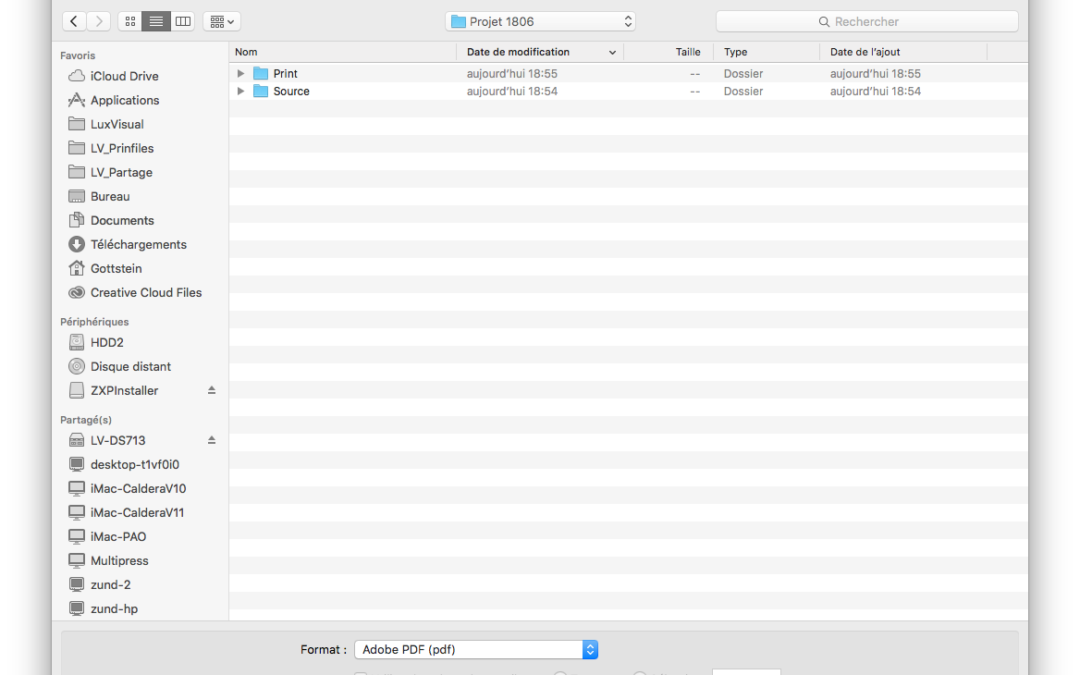Select list view mode button

point(156,21)
